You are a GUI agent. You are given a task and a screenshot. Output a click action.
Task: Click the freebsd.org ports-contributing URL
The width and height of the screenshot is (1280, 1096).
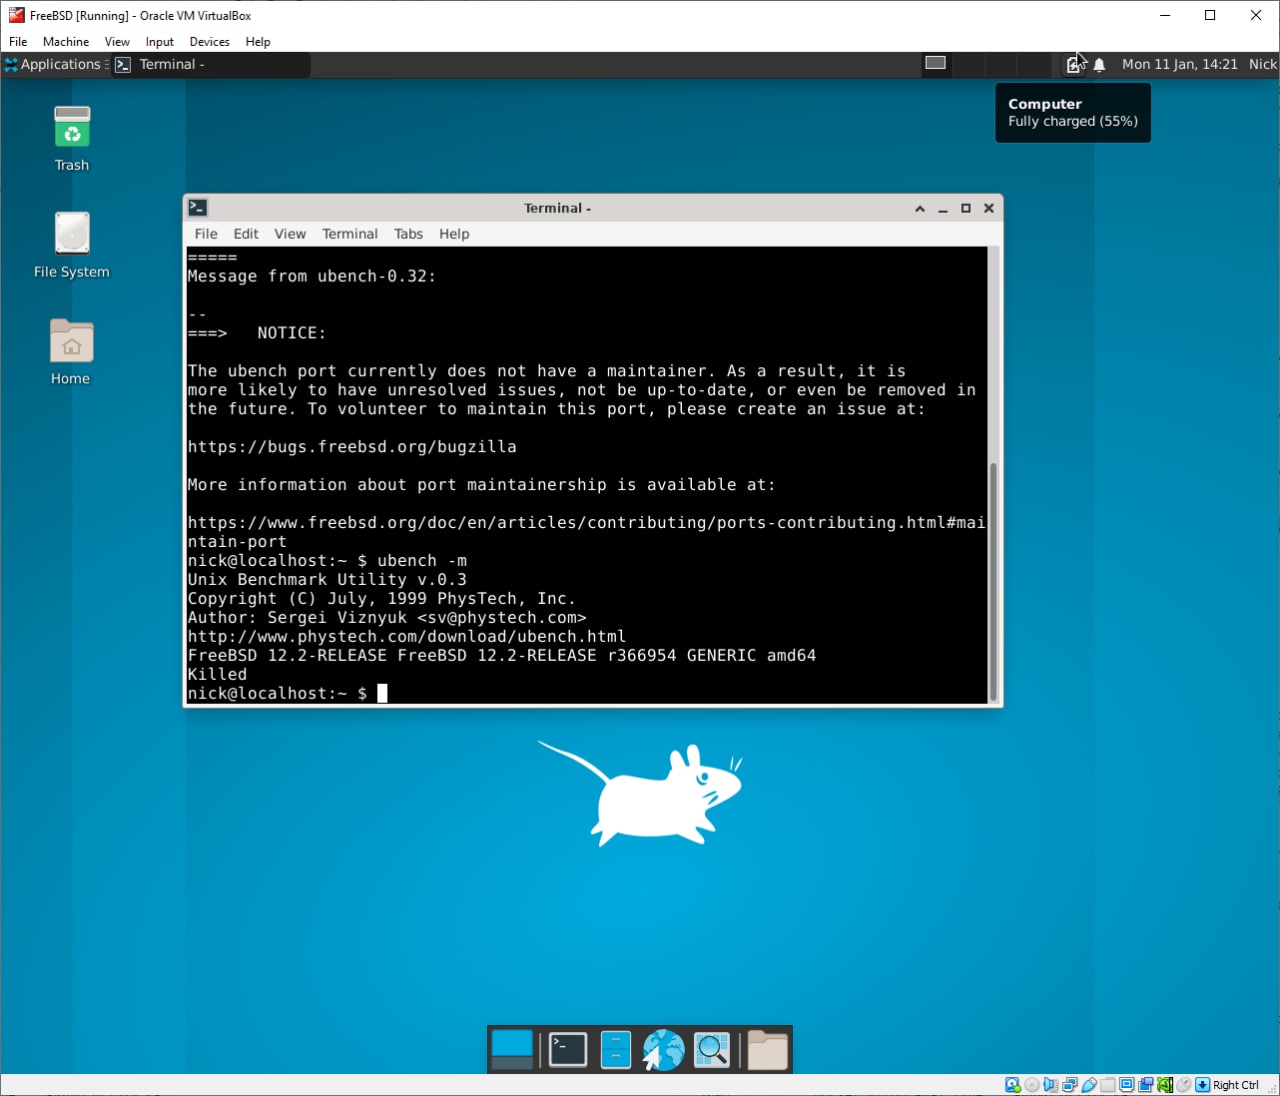(x=587, y=532)
